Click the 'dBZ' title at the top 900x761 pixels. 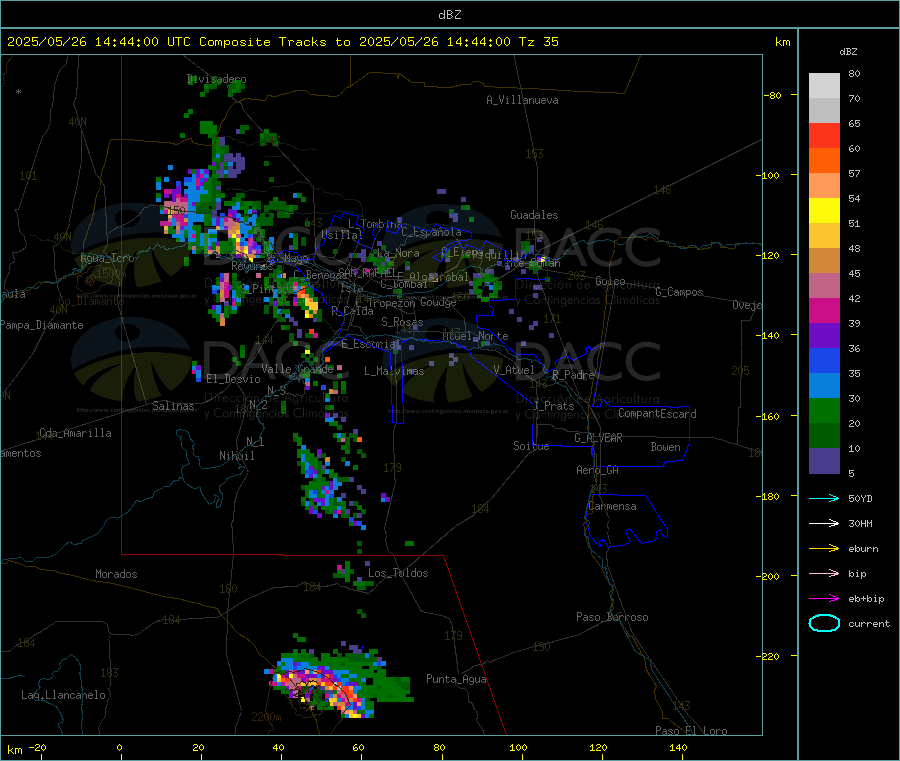coord(449,15)
